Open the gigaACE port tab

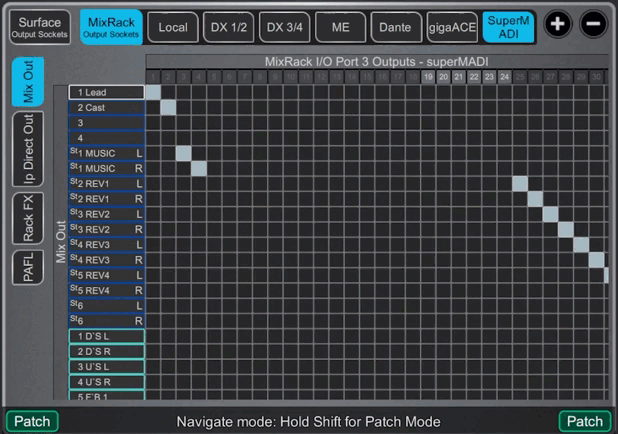(x=452, y=27)
